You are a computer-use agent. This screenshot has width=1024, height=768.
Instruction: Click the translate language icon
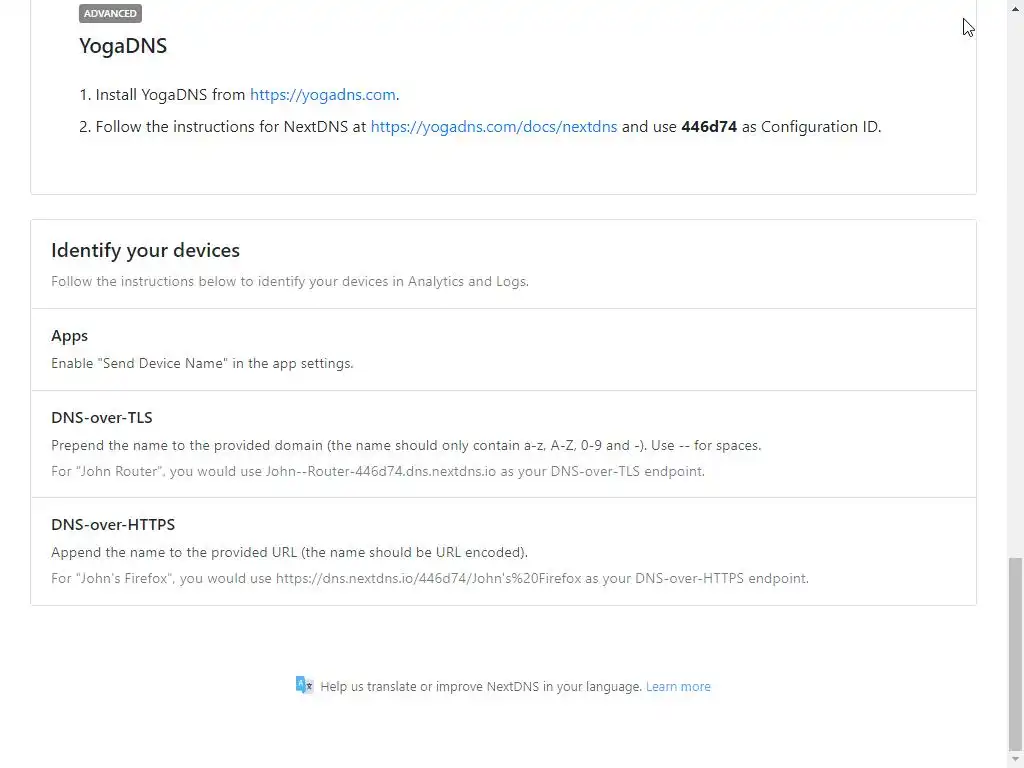pos(305,685)
